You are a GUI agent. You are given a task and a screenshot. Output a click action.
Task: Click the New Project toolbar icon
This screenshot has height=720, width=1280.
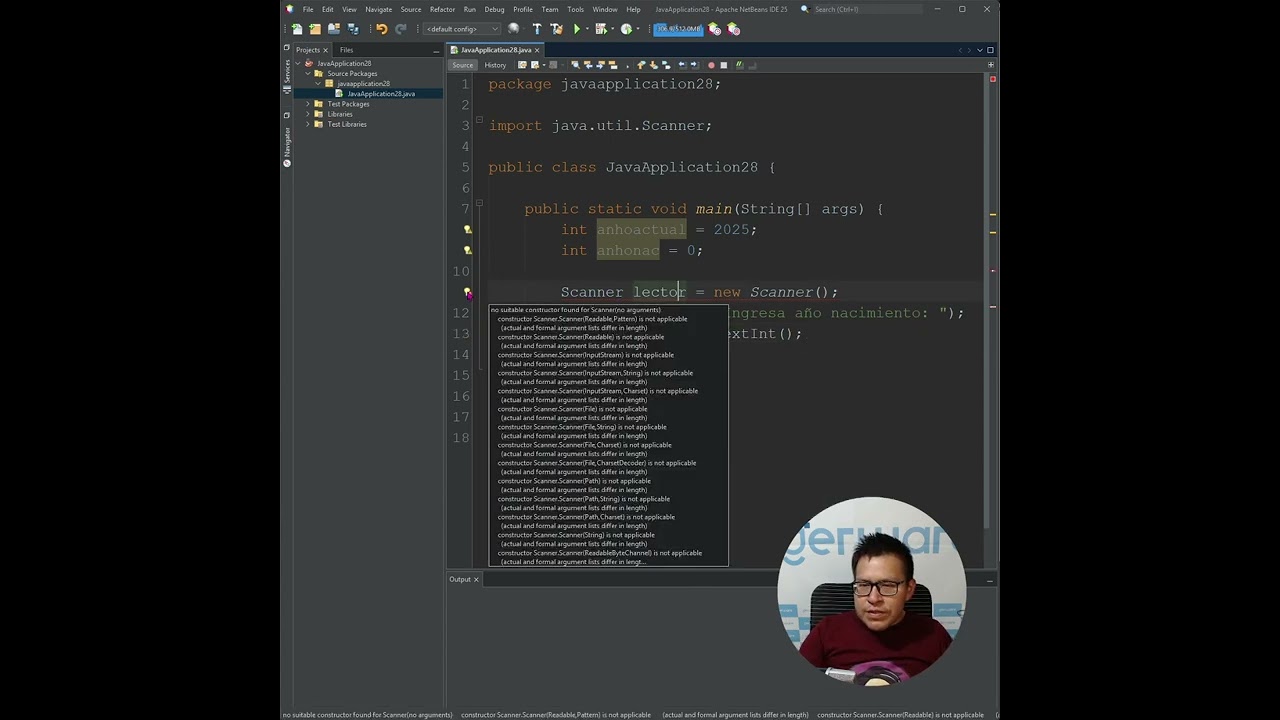(x=315, y=29)
